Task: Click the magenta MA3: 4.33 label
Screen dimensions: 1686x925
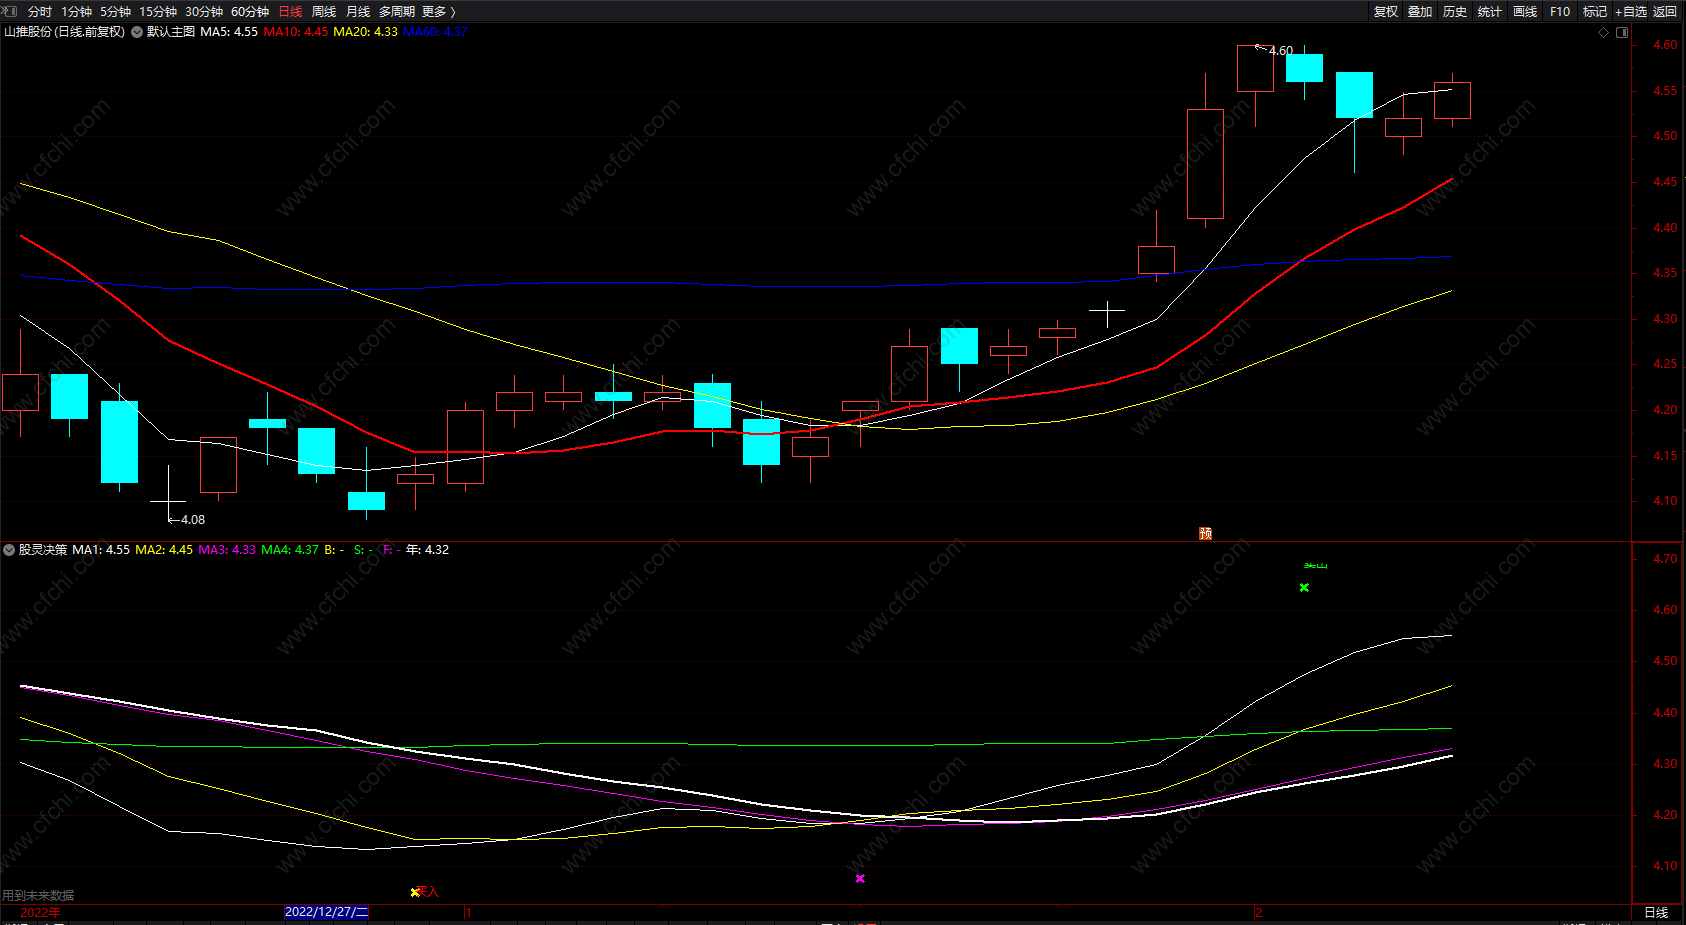Action: click(x=227, y=550)
